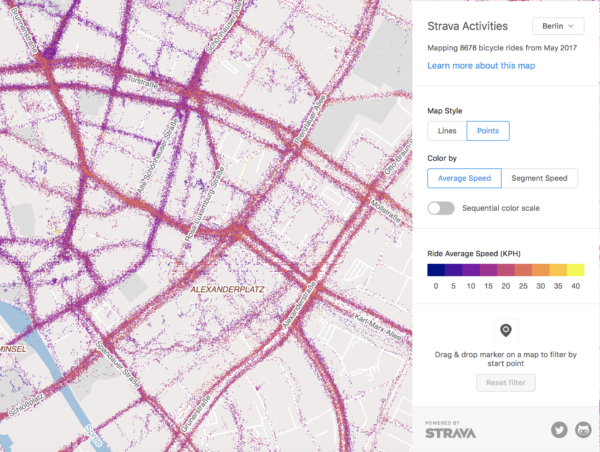Open the GitHub repository icon
Viewport: 600px width, 452px height.
(x=583, y=430)
